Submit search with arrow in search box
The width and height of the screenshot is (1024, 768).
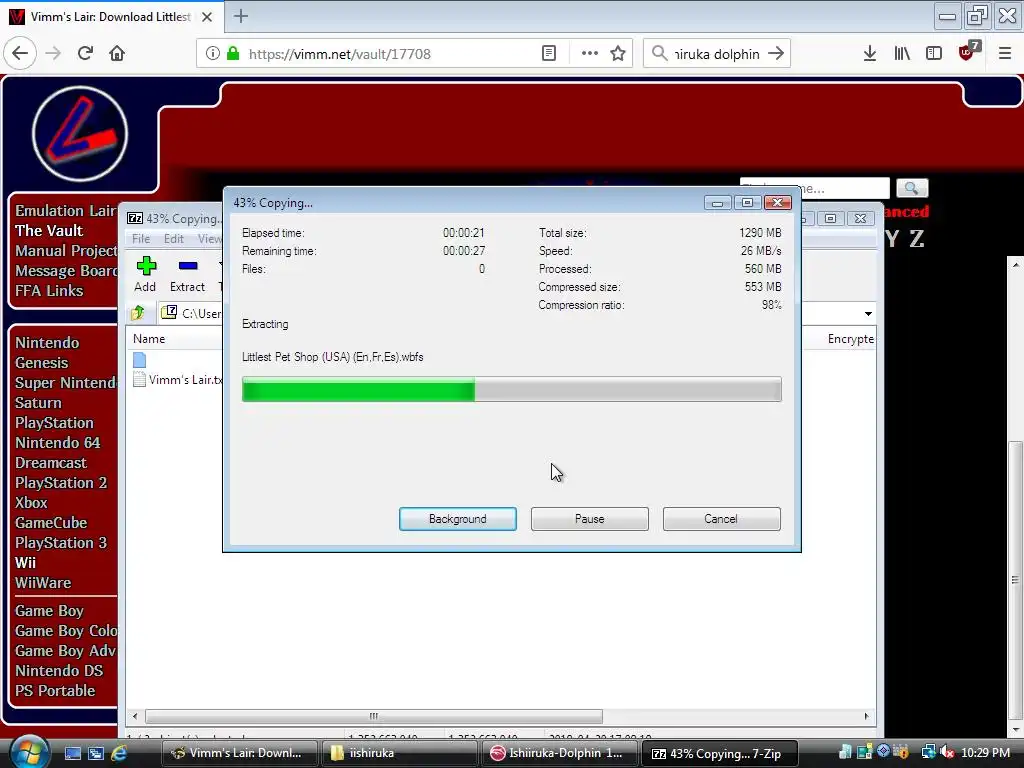pyautogui.click(x=776, y=54)
